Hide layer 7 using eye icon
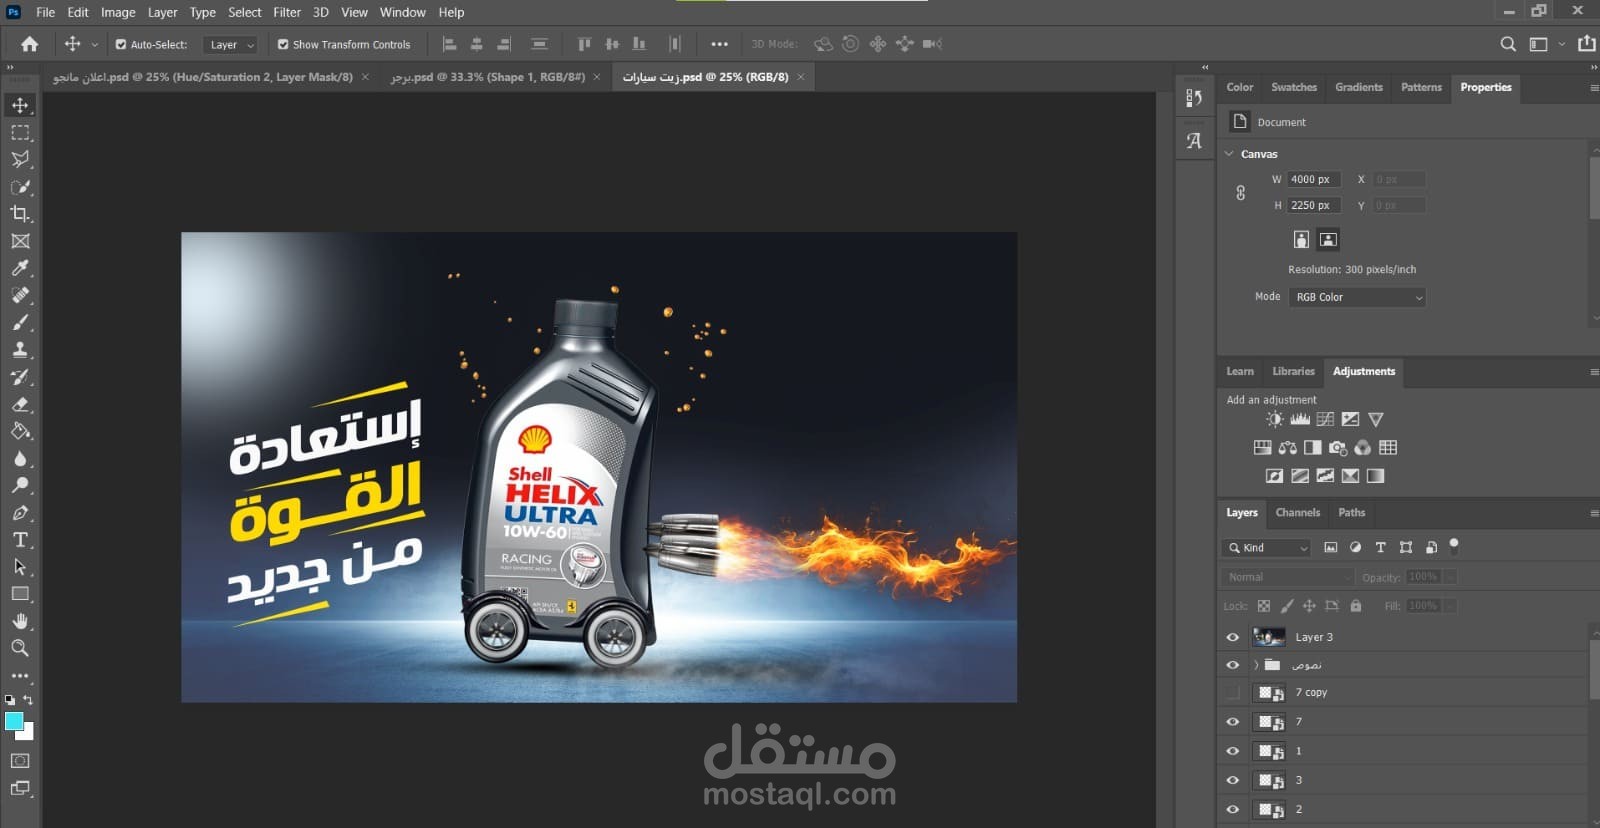This screenshot has width=1600, height=828. (x=1232, y=722)
